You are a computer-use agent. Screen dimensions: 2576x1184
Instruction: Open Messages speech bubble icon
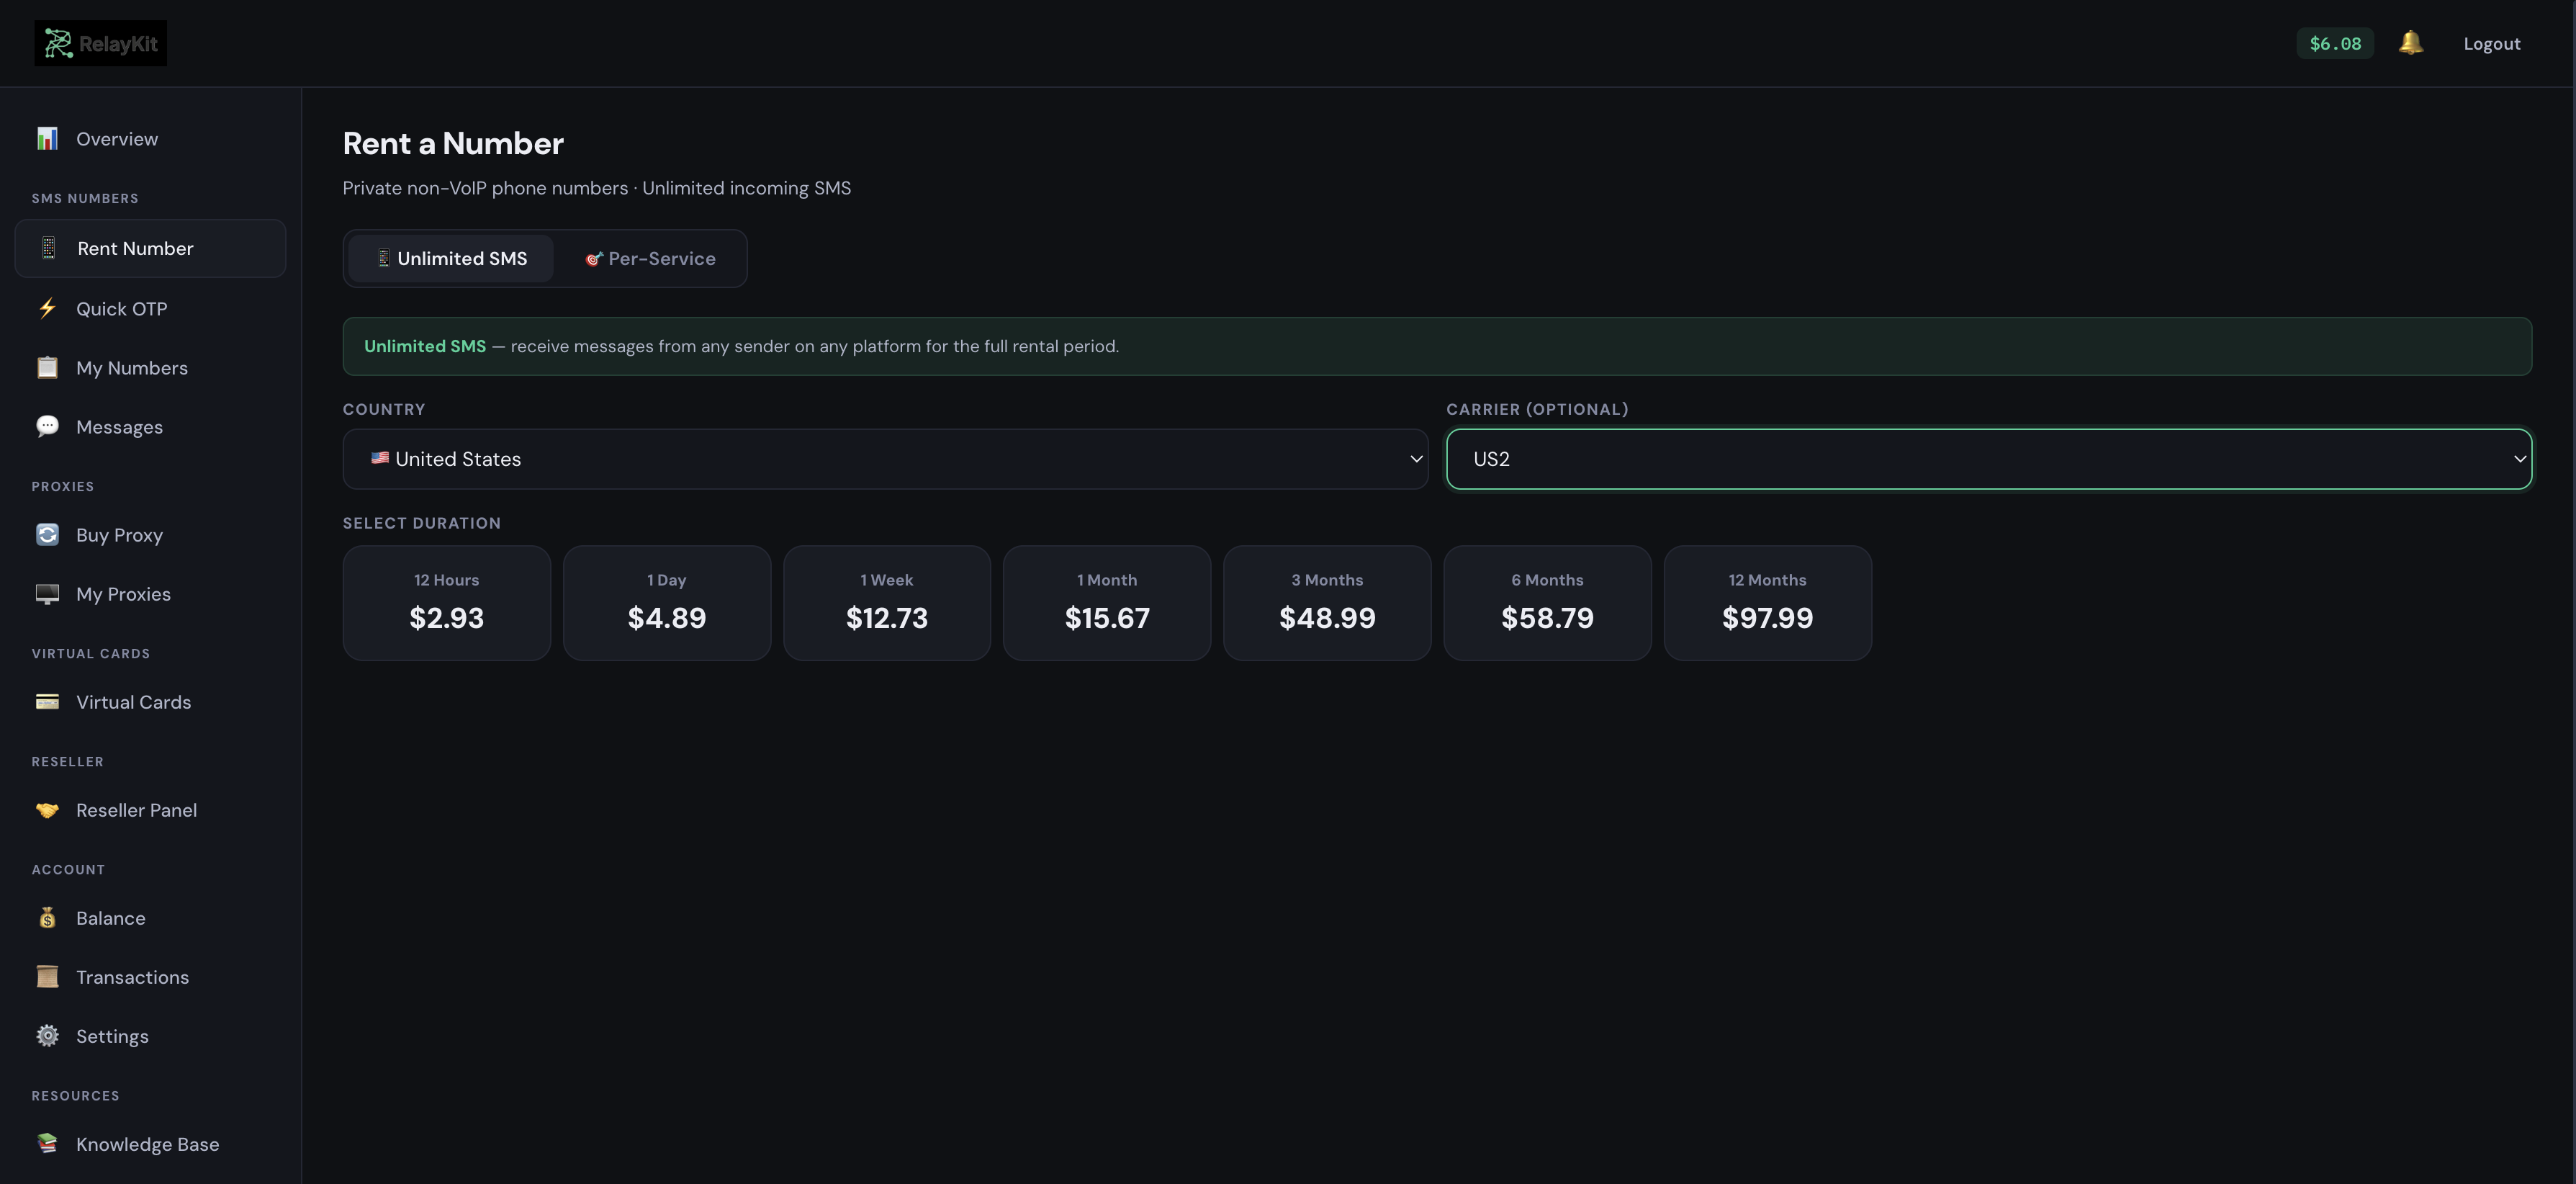coord(47,426)
